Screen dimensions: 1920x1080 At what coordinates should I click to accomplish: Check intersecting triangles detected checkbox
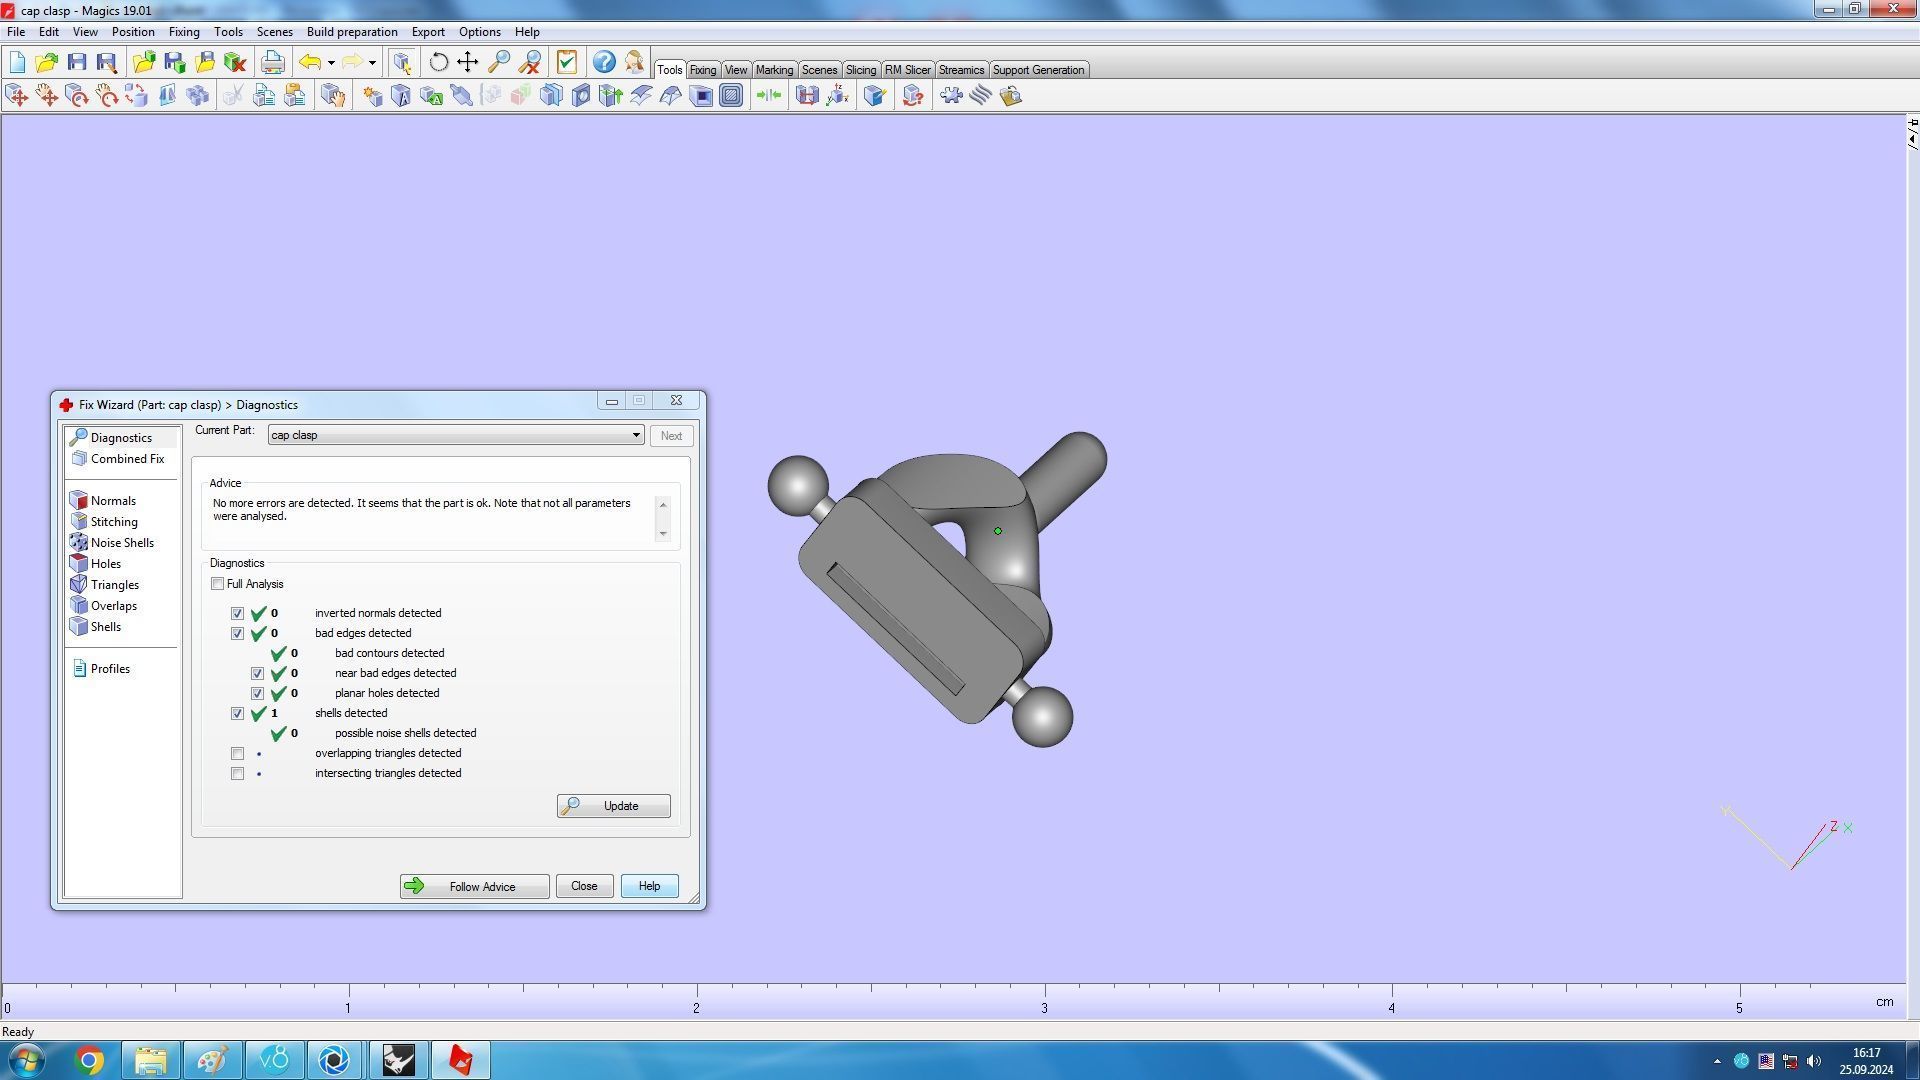(x=237, y=773)
